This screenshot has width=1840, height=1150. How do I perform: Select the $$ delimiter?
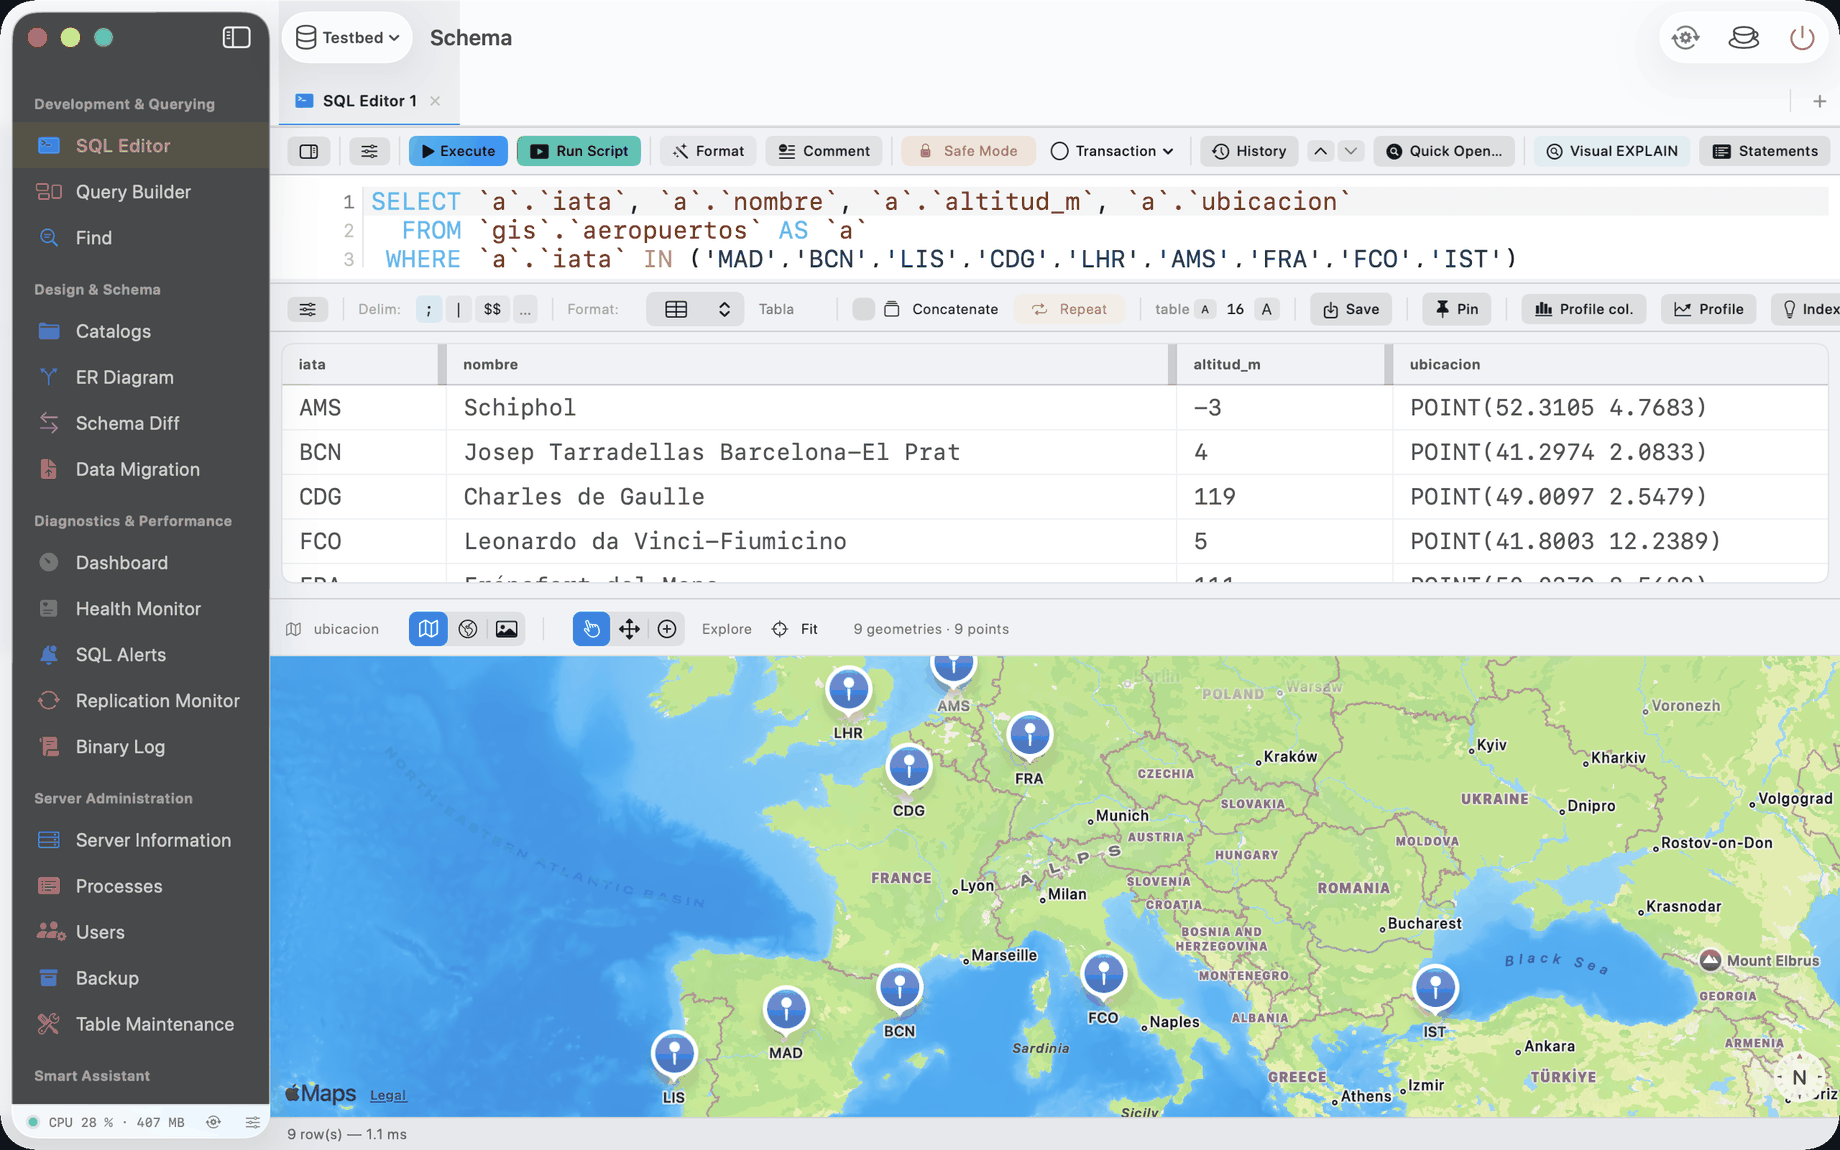pos(492,309)
